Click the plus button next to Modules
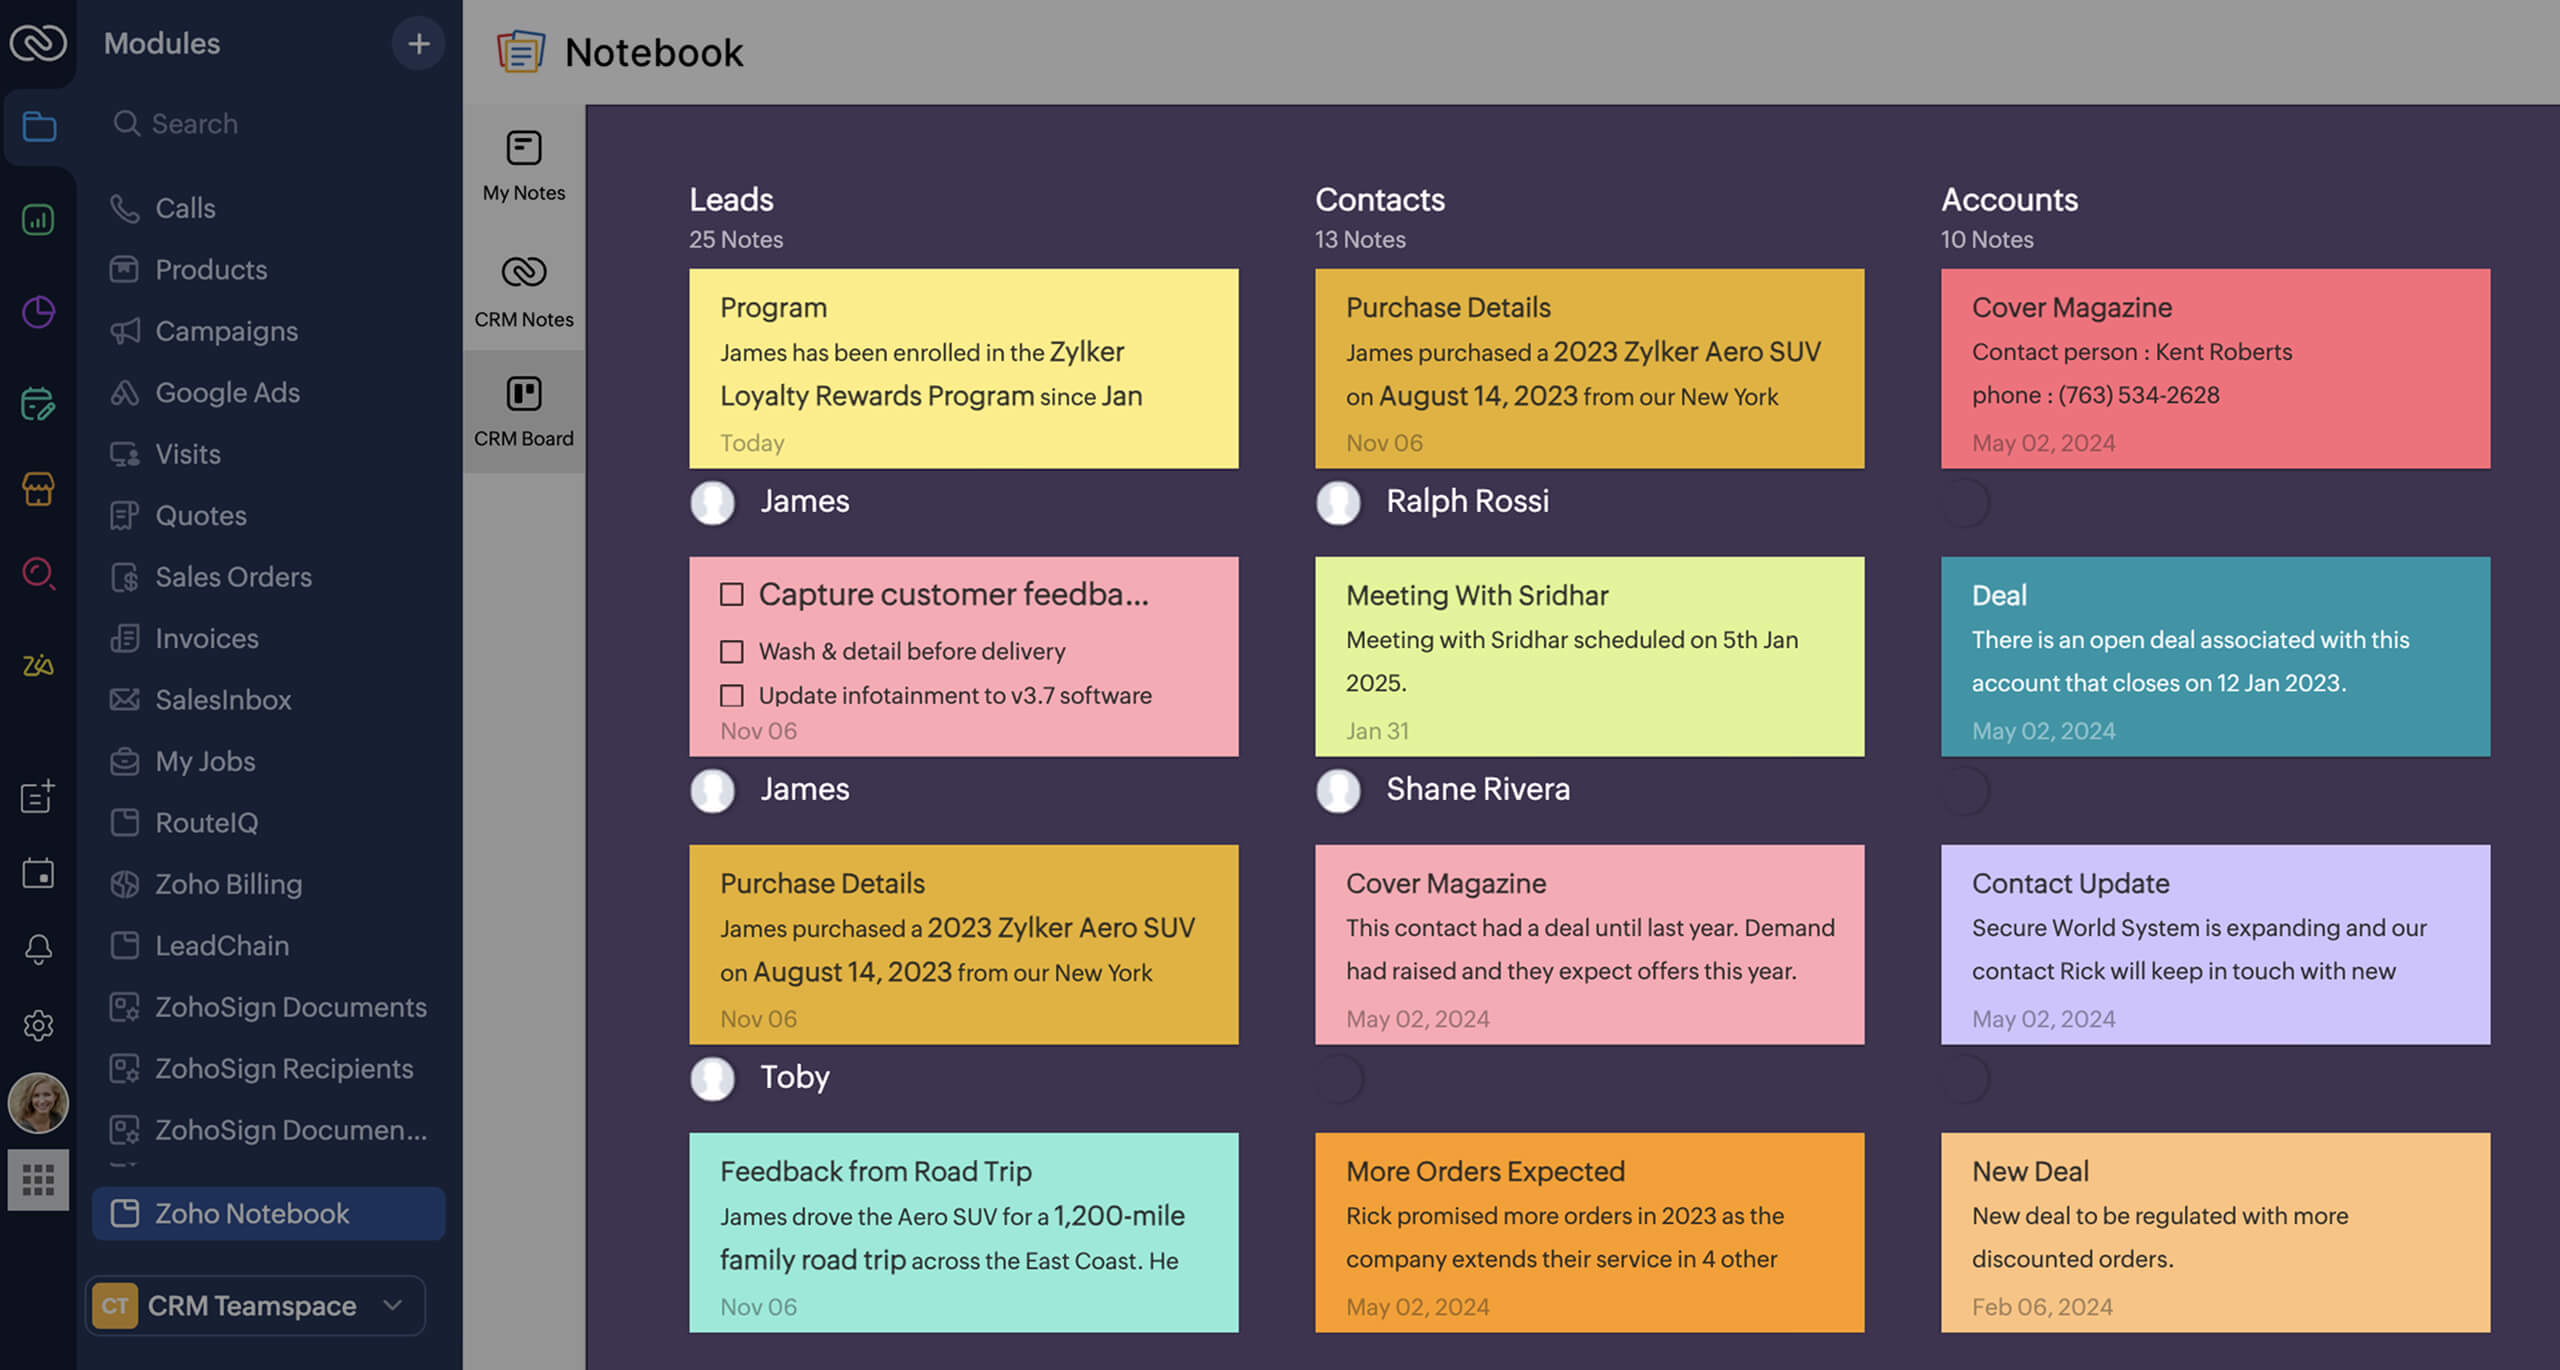Viewport: 2560px width, 1370px height. pos(419,43)
